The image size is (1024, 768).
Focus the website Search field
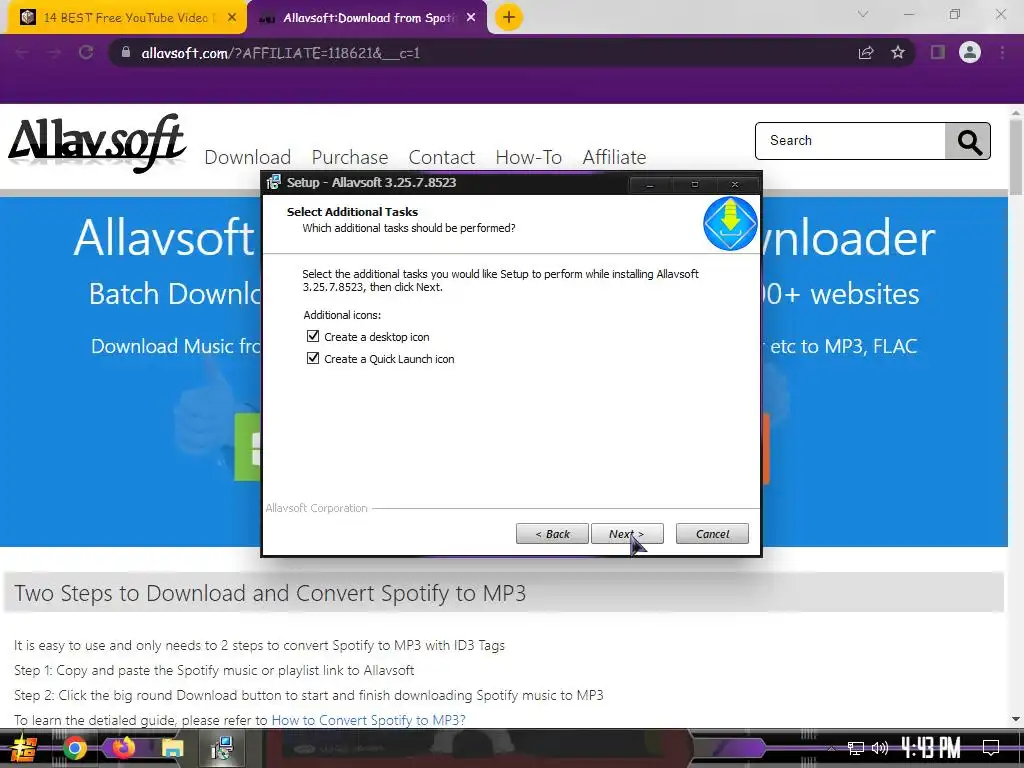tap(850, 140)
